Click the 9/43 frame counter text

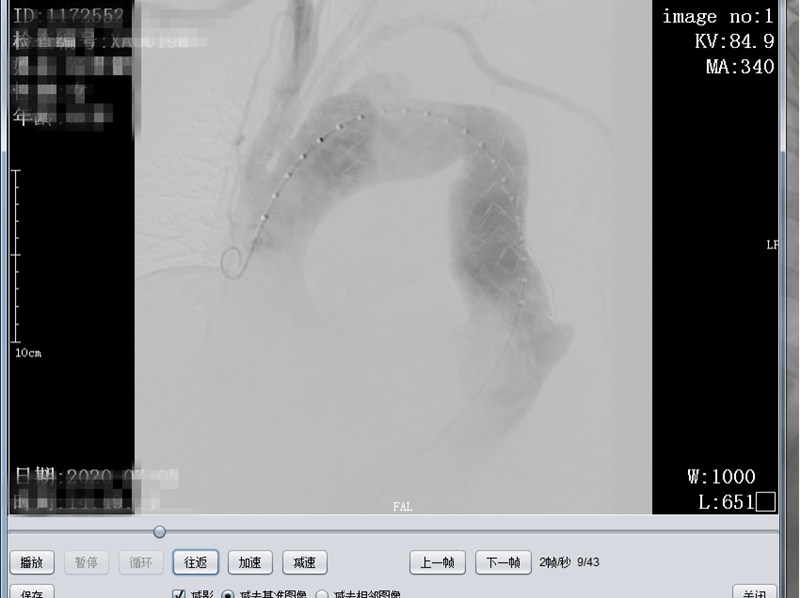point(591,562)
